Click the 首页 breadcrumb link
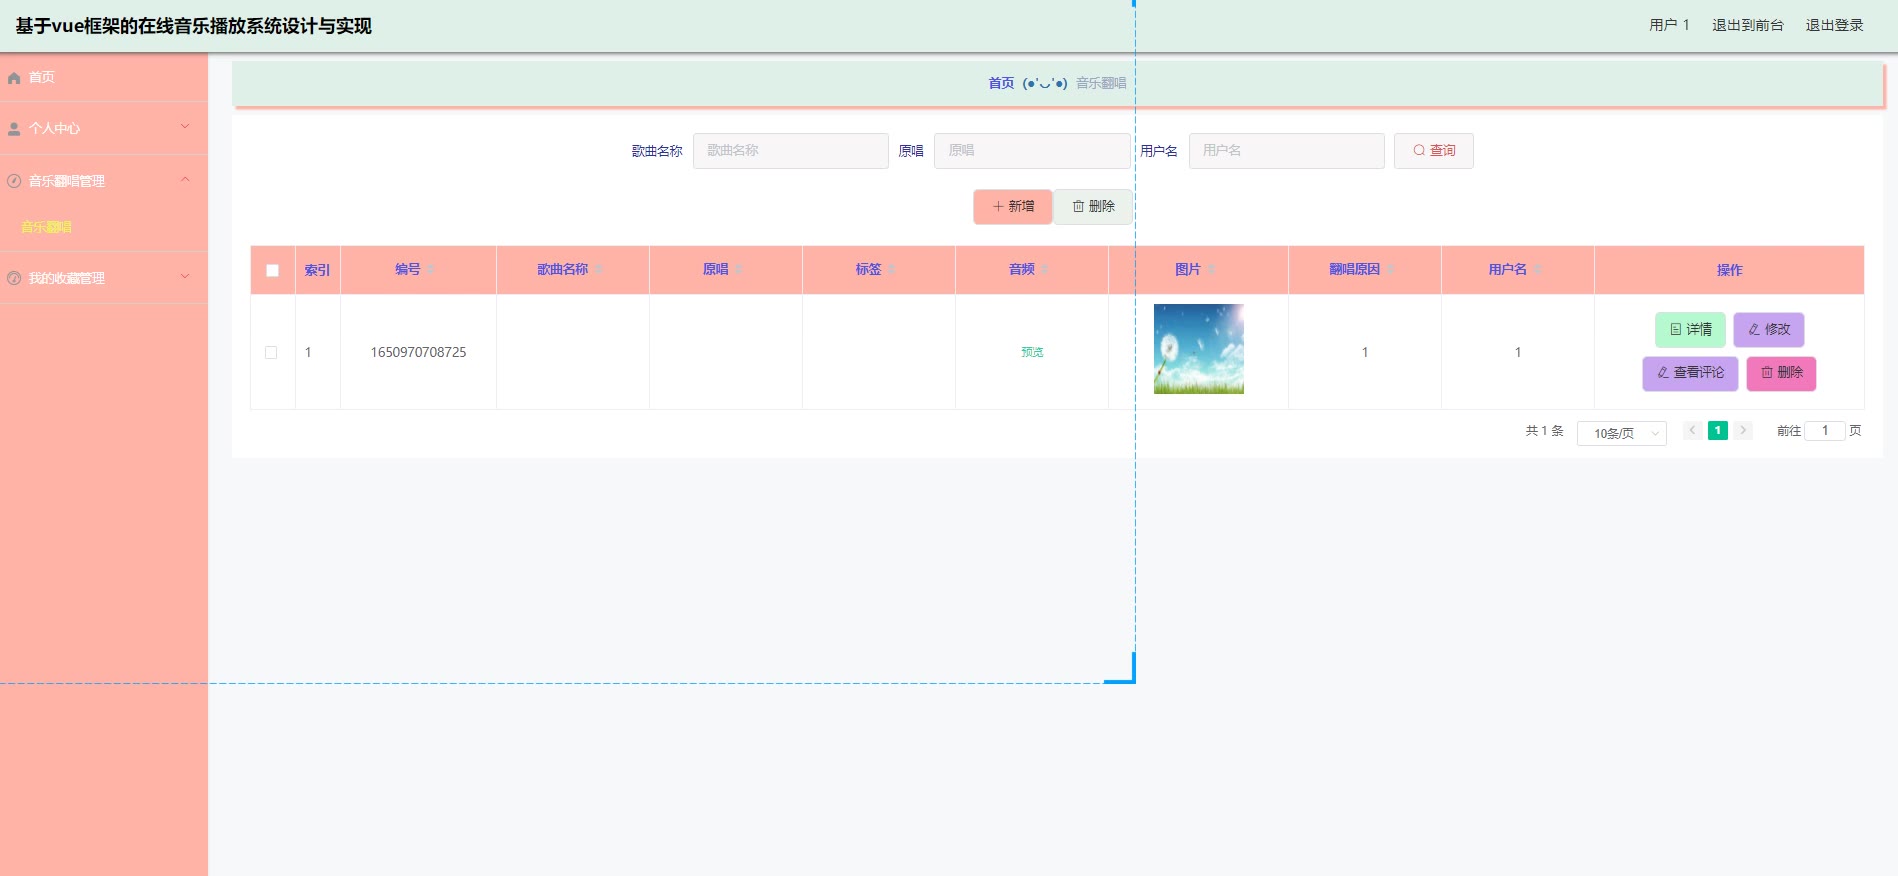Viewport: 1898px width, 876px height. click(1001, 83)
